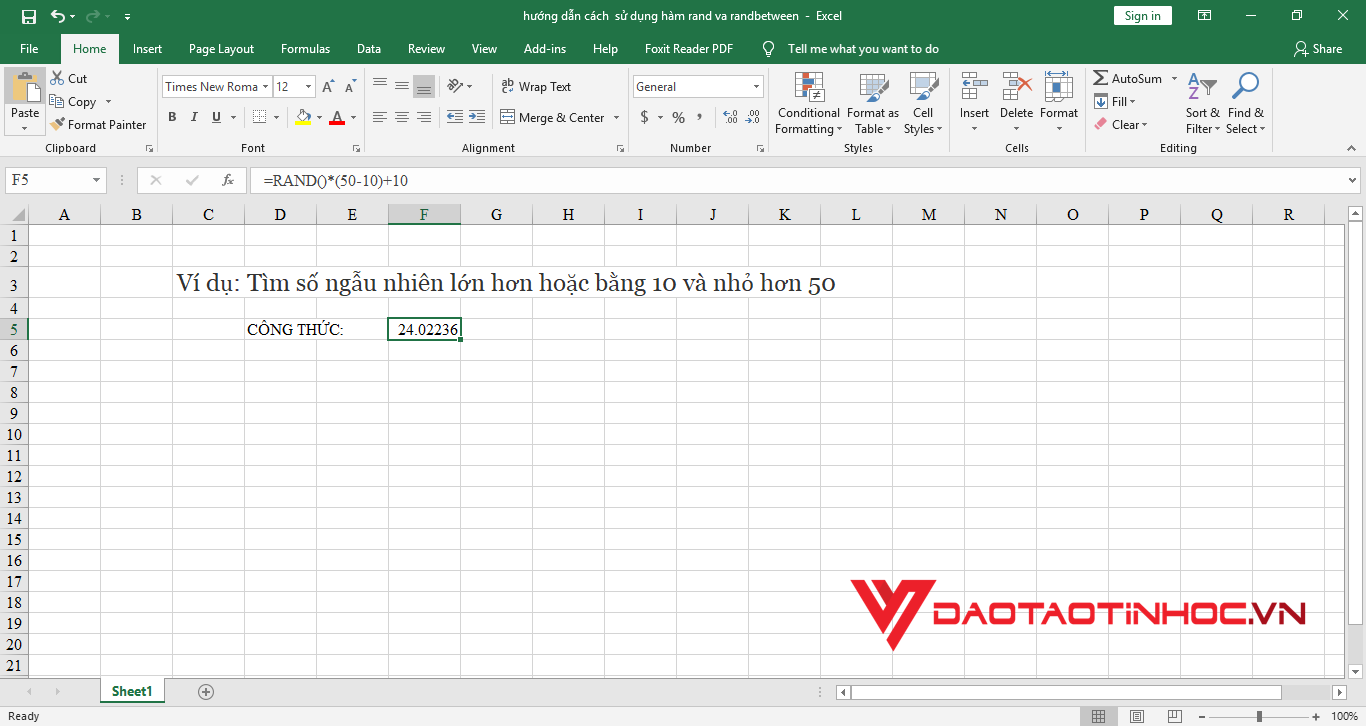Open Format Painter in the Clipboard group
Screen dimensions: 1366x726
98,124
